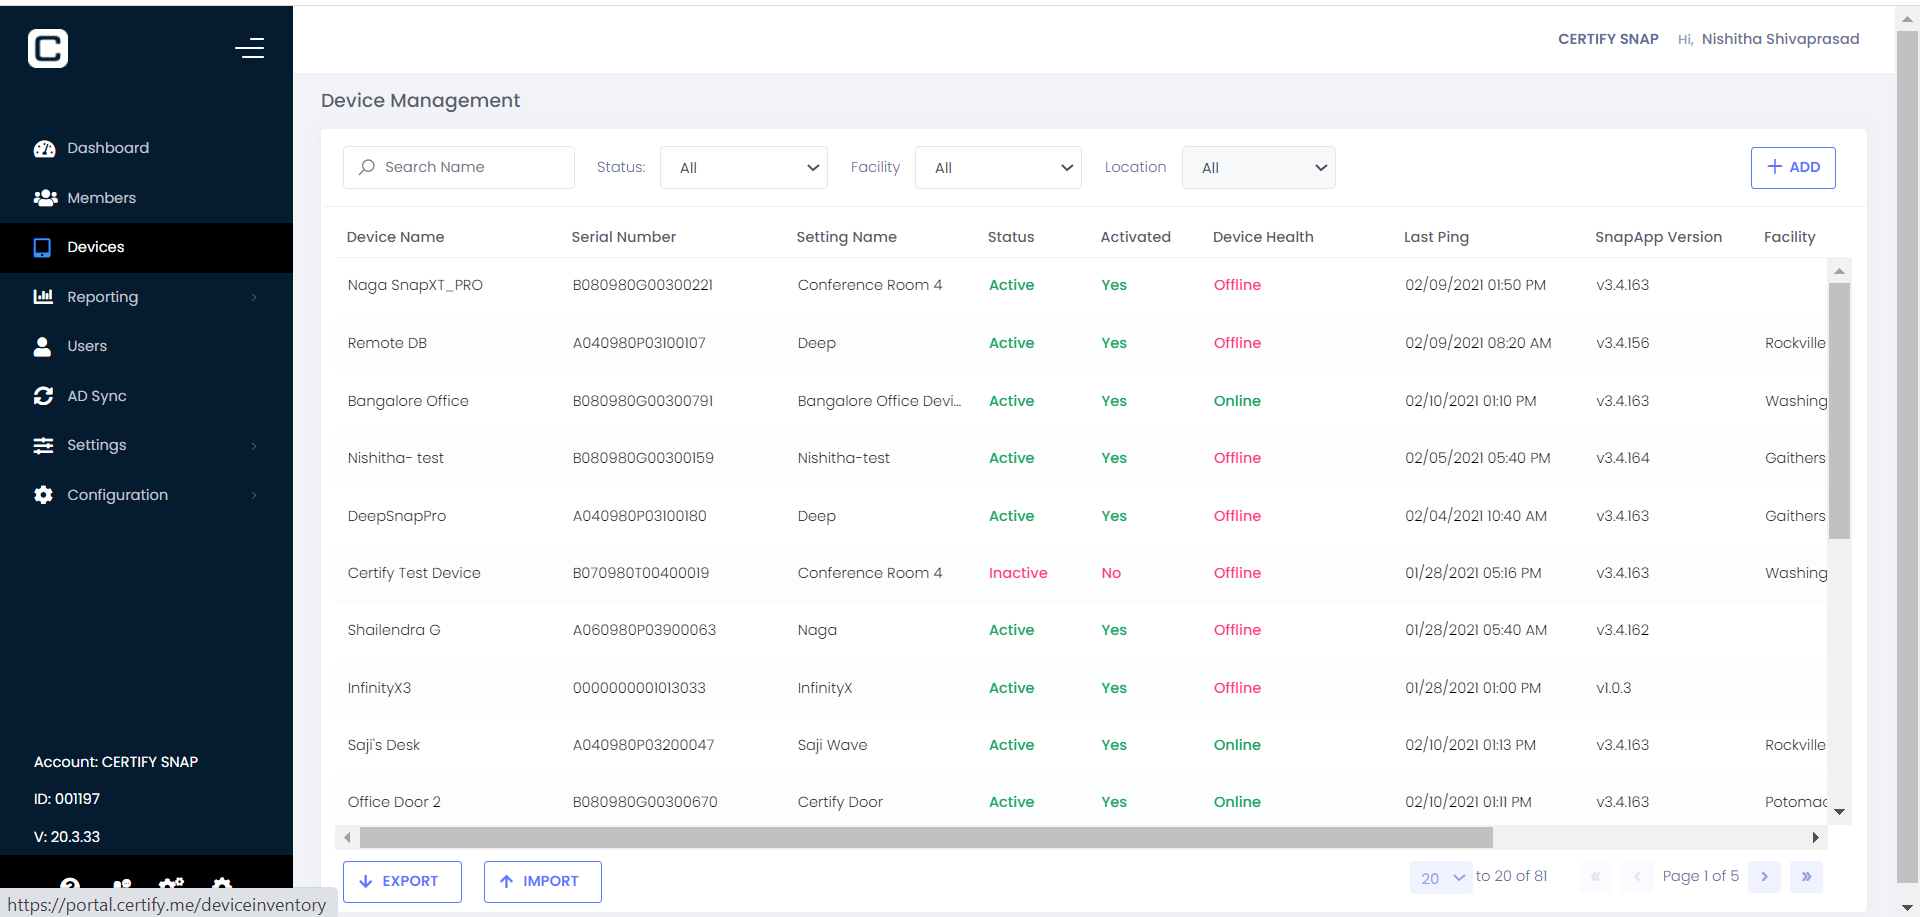Select the Nishitha- test device name
The image size is (1920, 917).
[x=395, y=458]
